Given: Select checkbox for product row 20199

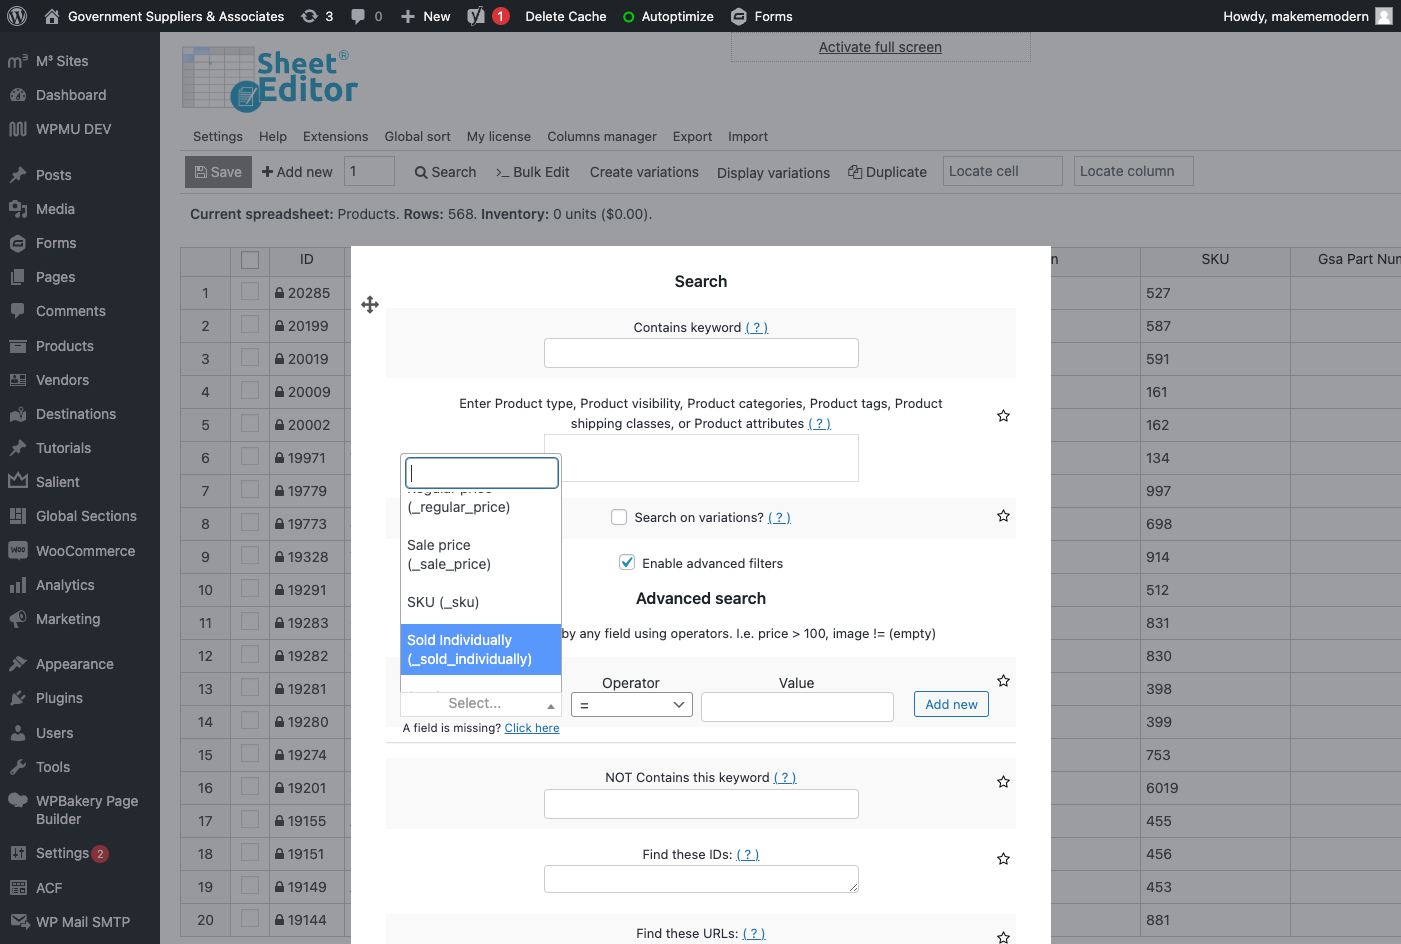Looking at the screenshot, I should (250, 325).
